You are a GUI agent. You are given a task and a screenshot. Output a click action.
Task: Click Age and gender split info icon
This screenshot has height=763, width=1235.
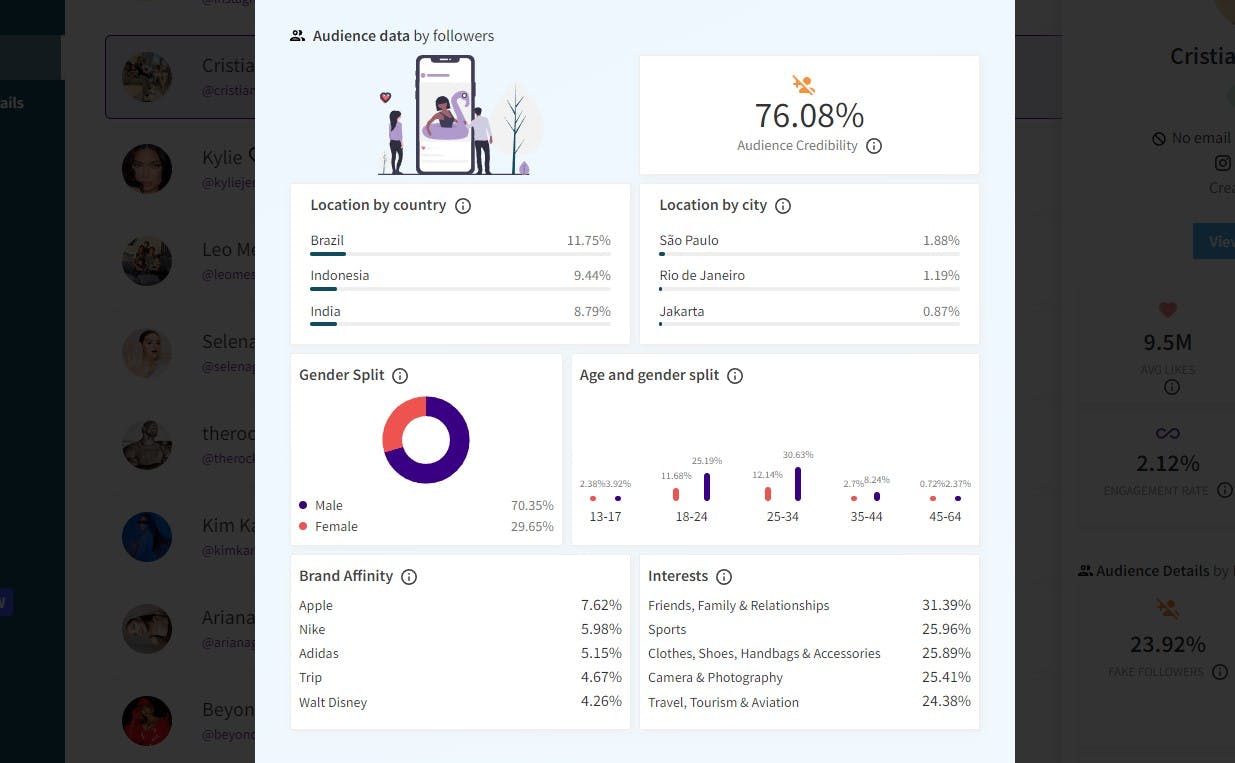[735, 376]
